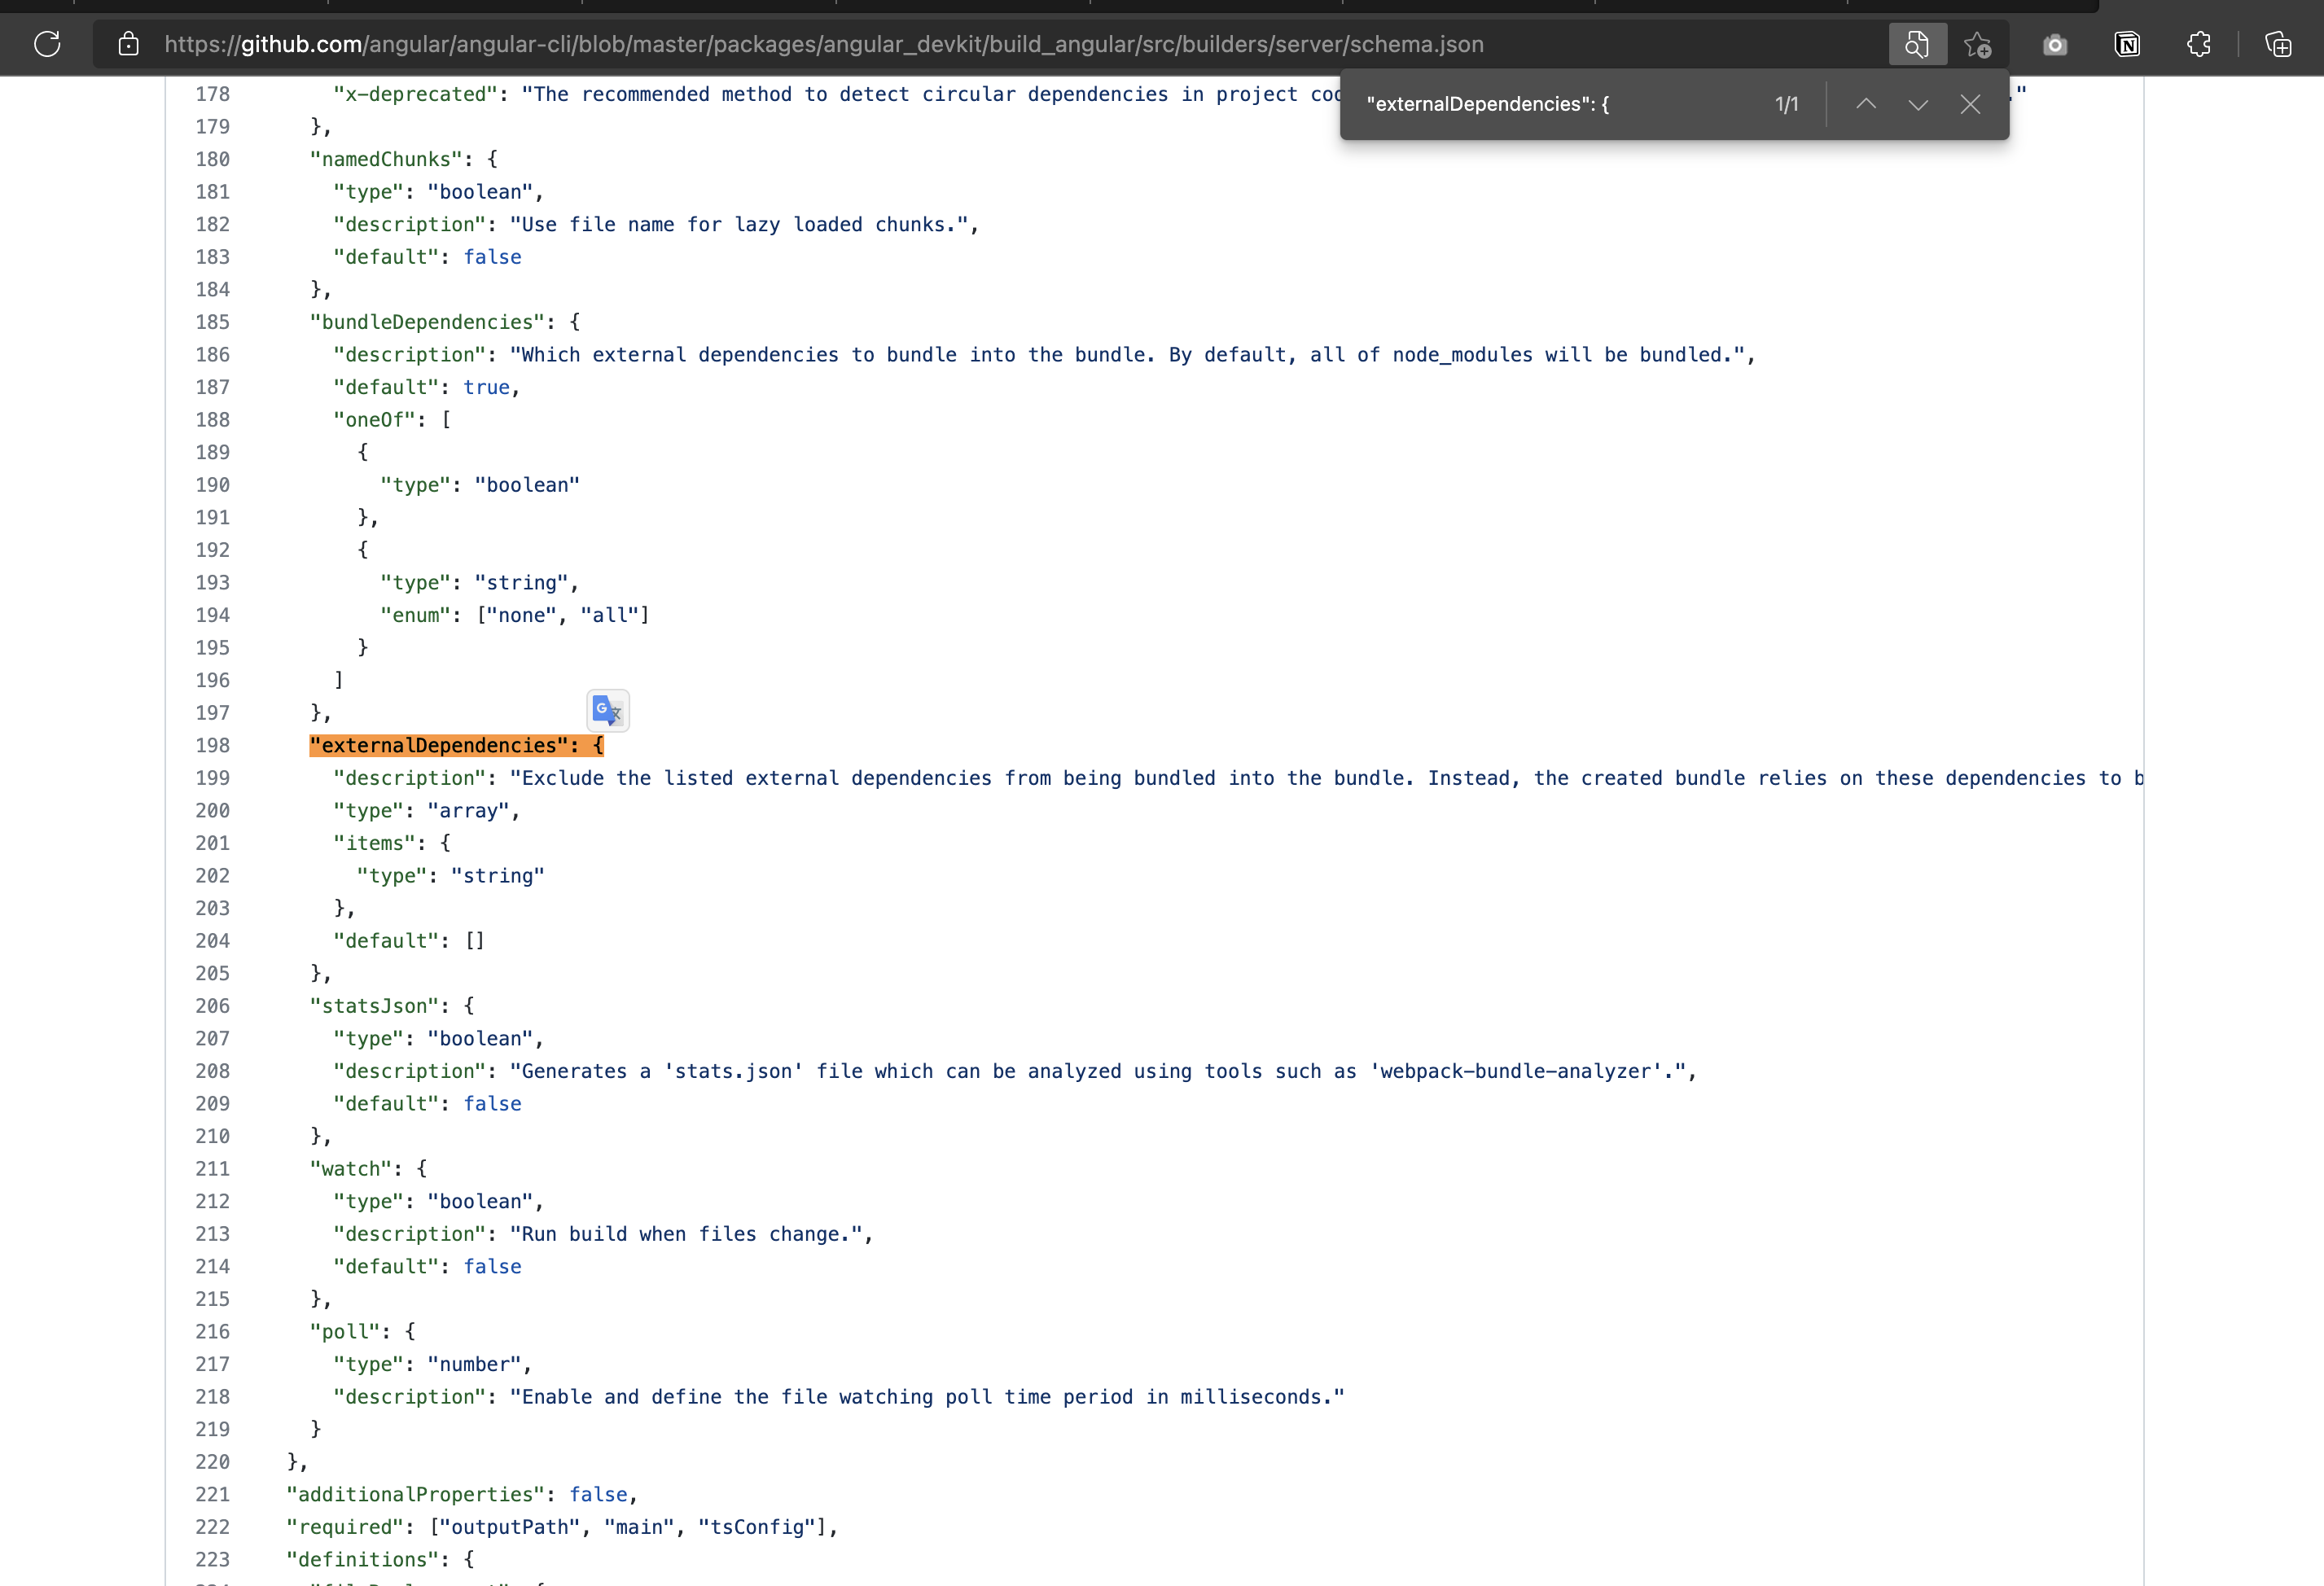Screen dimensions: 2324x1586
Task: Click the "bundleDependencies" key text
Action: (x=427, y=322)
